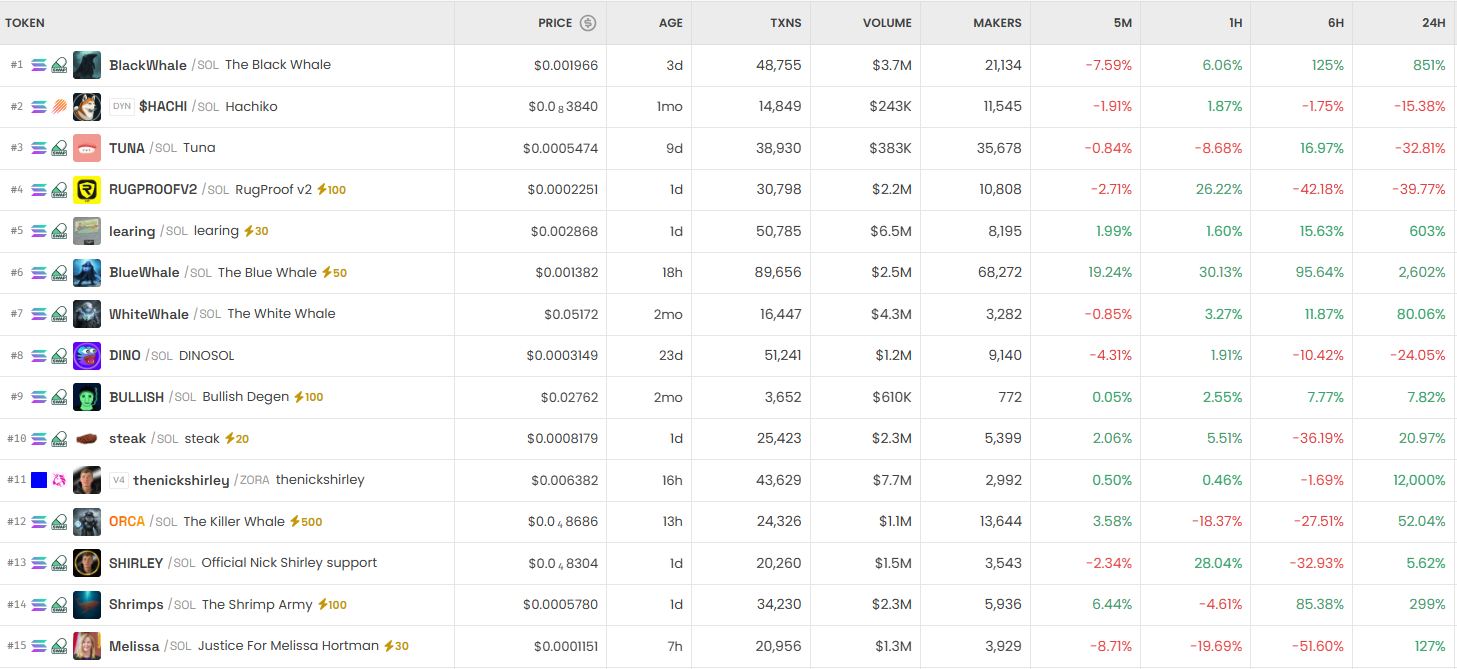Open the SHIRLEY Official Nick Shirley support pair

pyautogui.click(x=136, y=563)
